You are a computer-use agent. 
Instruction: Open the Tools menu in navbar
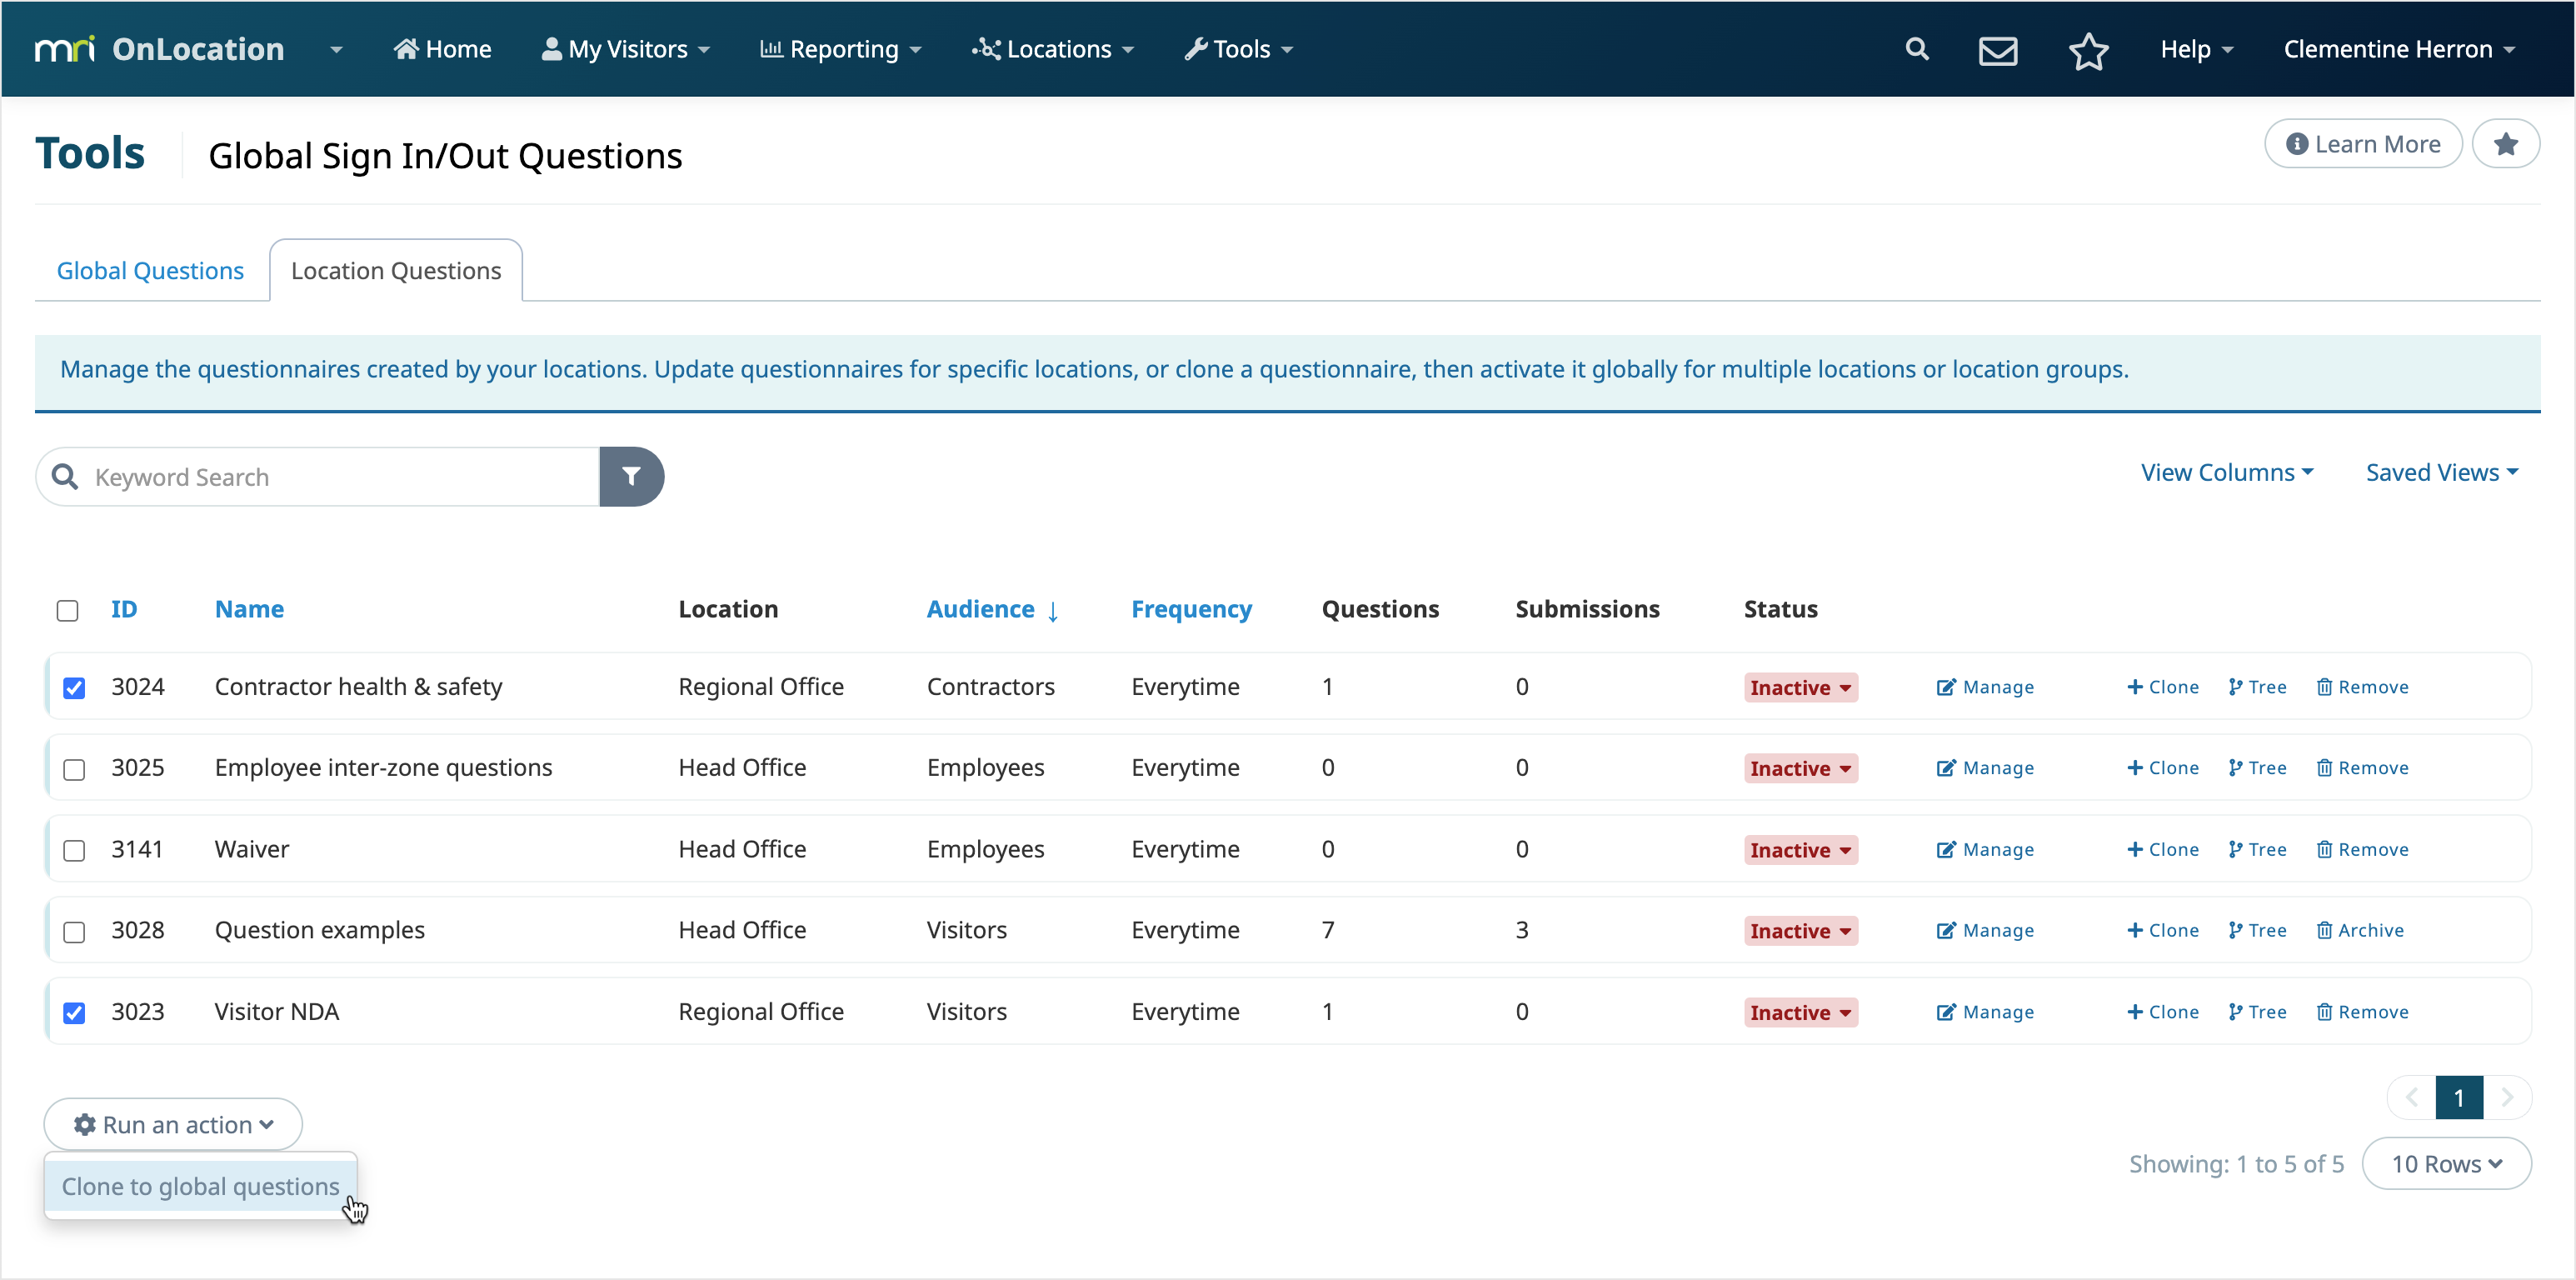tap(1239, 49)
